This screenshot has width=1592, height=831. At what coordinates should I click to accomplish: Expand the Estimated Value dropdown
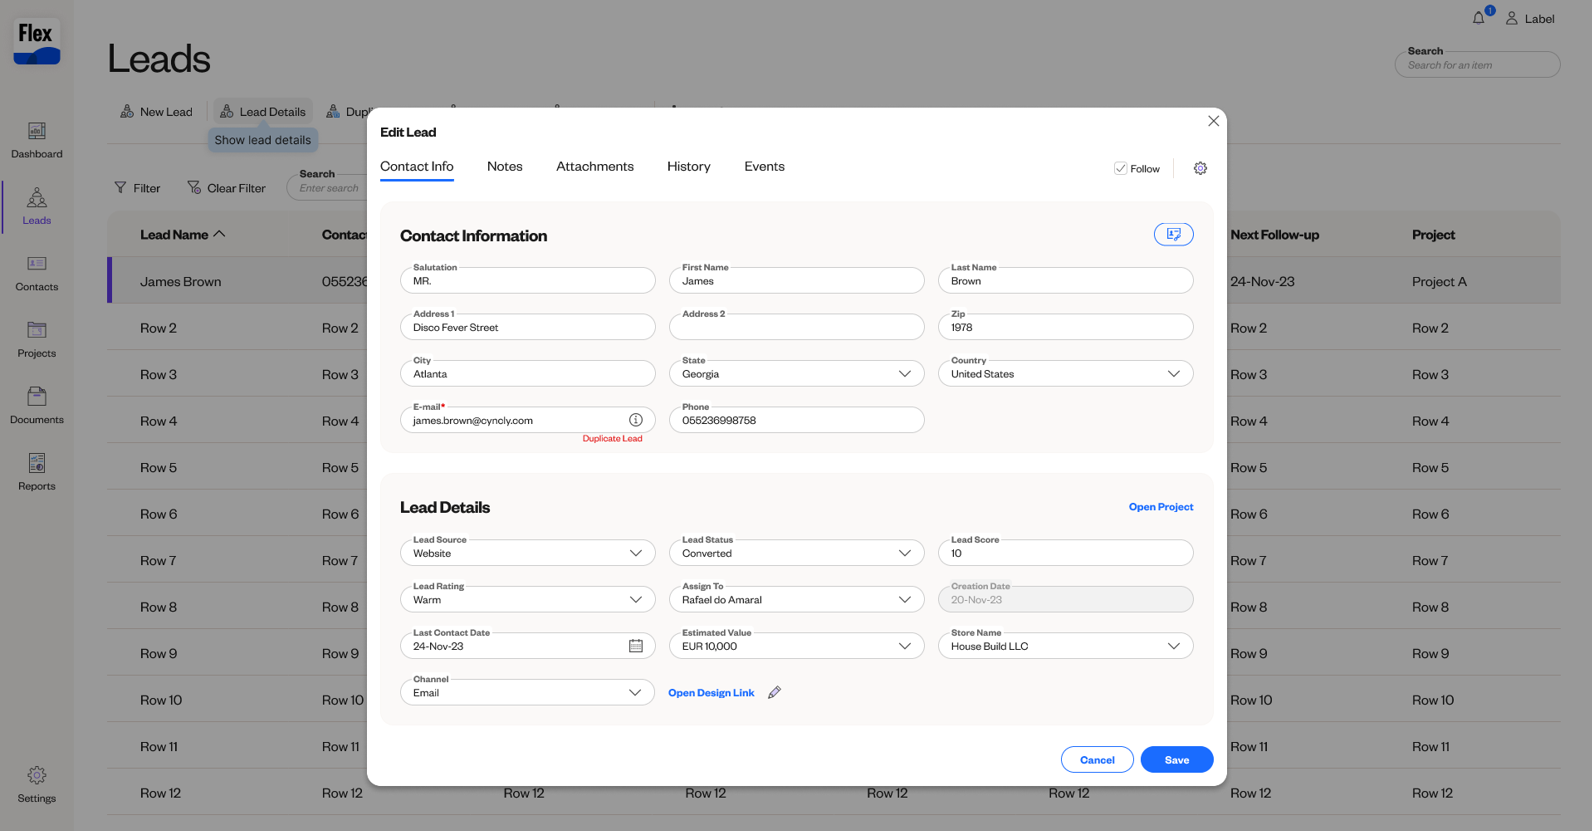(x=905, y=646)
